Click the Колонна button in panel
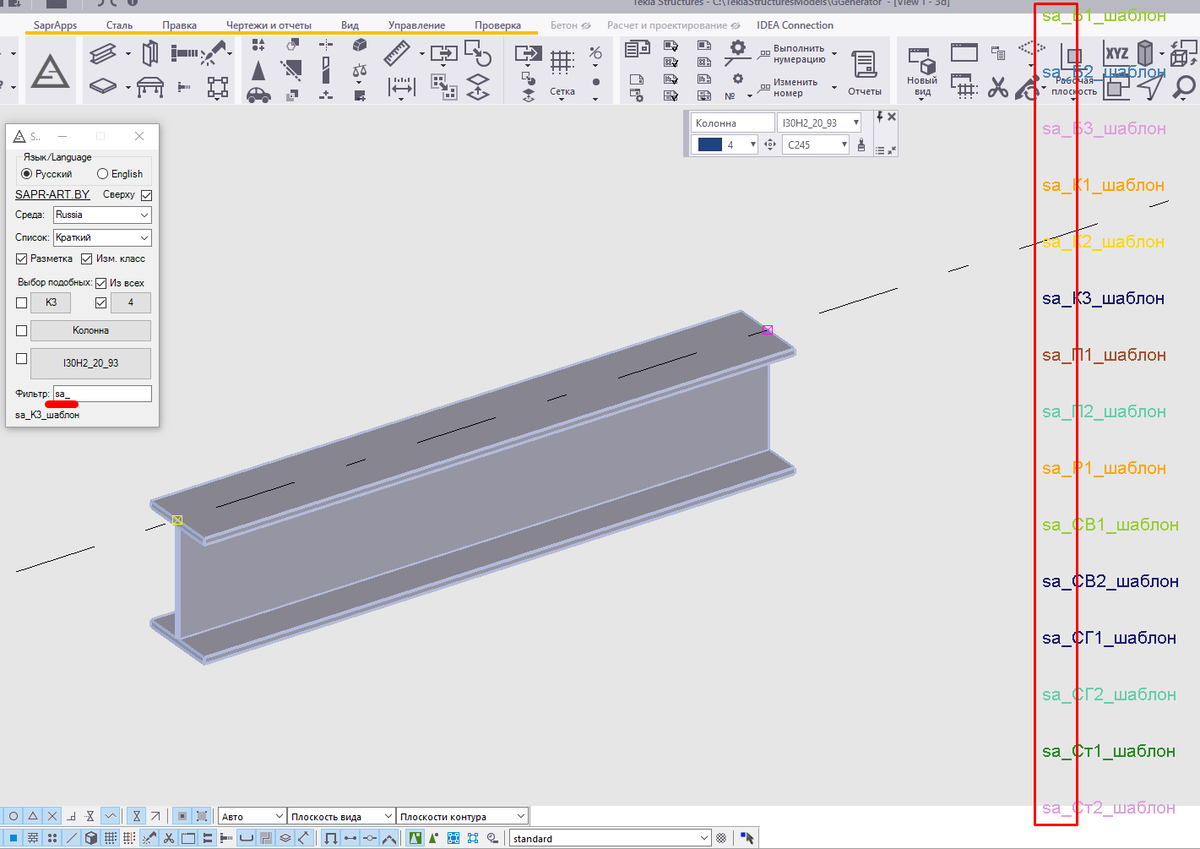This screenshot has height=849, width=1200. click(x=91, y=330)
